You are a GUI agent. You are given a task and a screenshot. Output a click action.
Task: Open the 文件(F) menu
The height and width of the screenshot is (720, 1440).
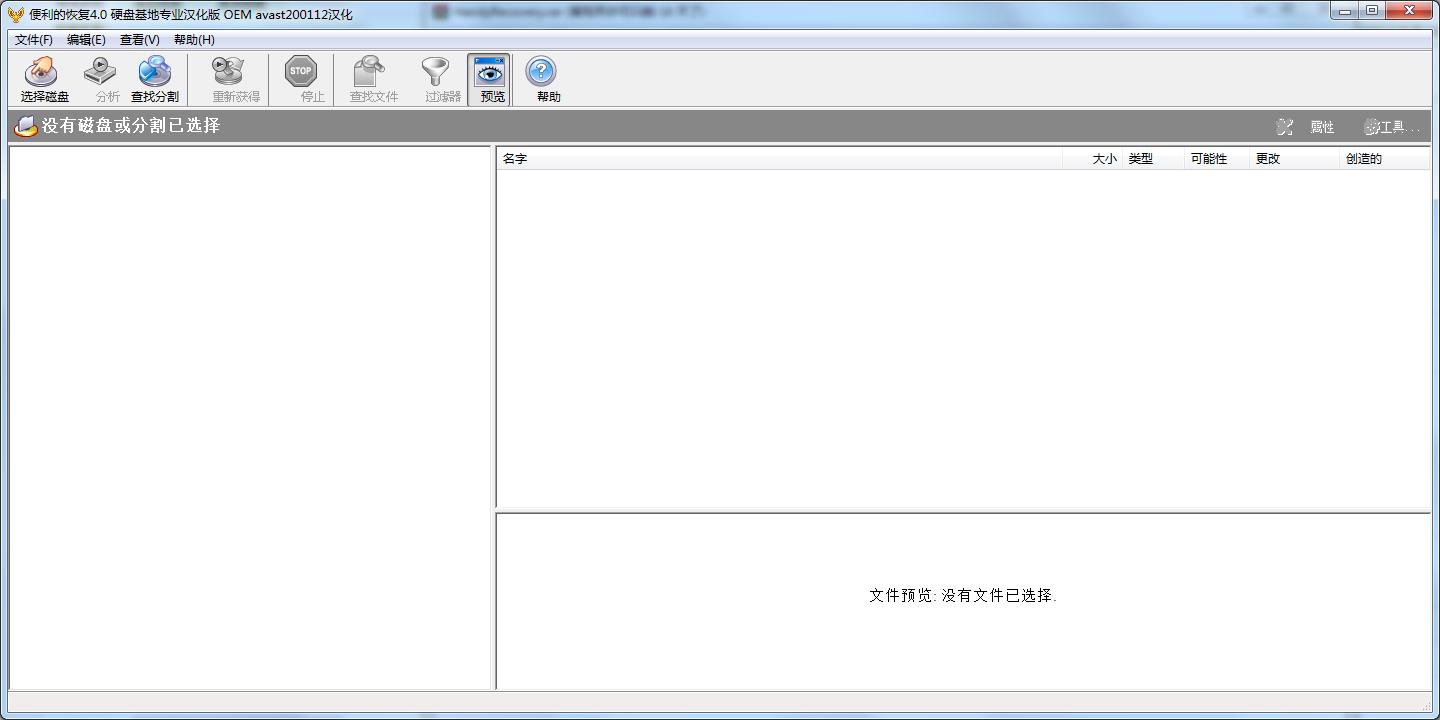pyautogui.click(x=34, y=40)
